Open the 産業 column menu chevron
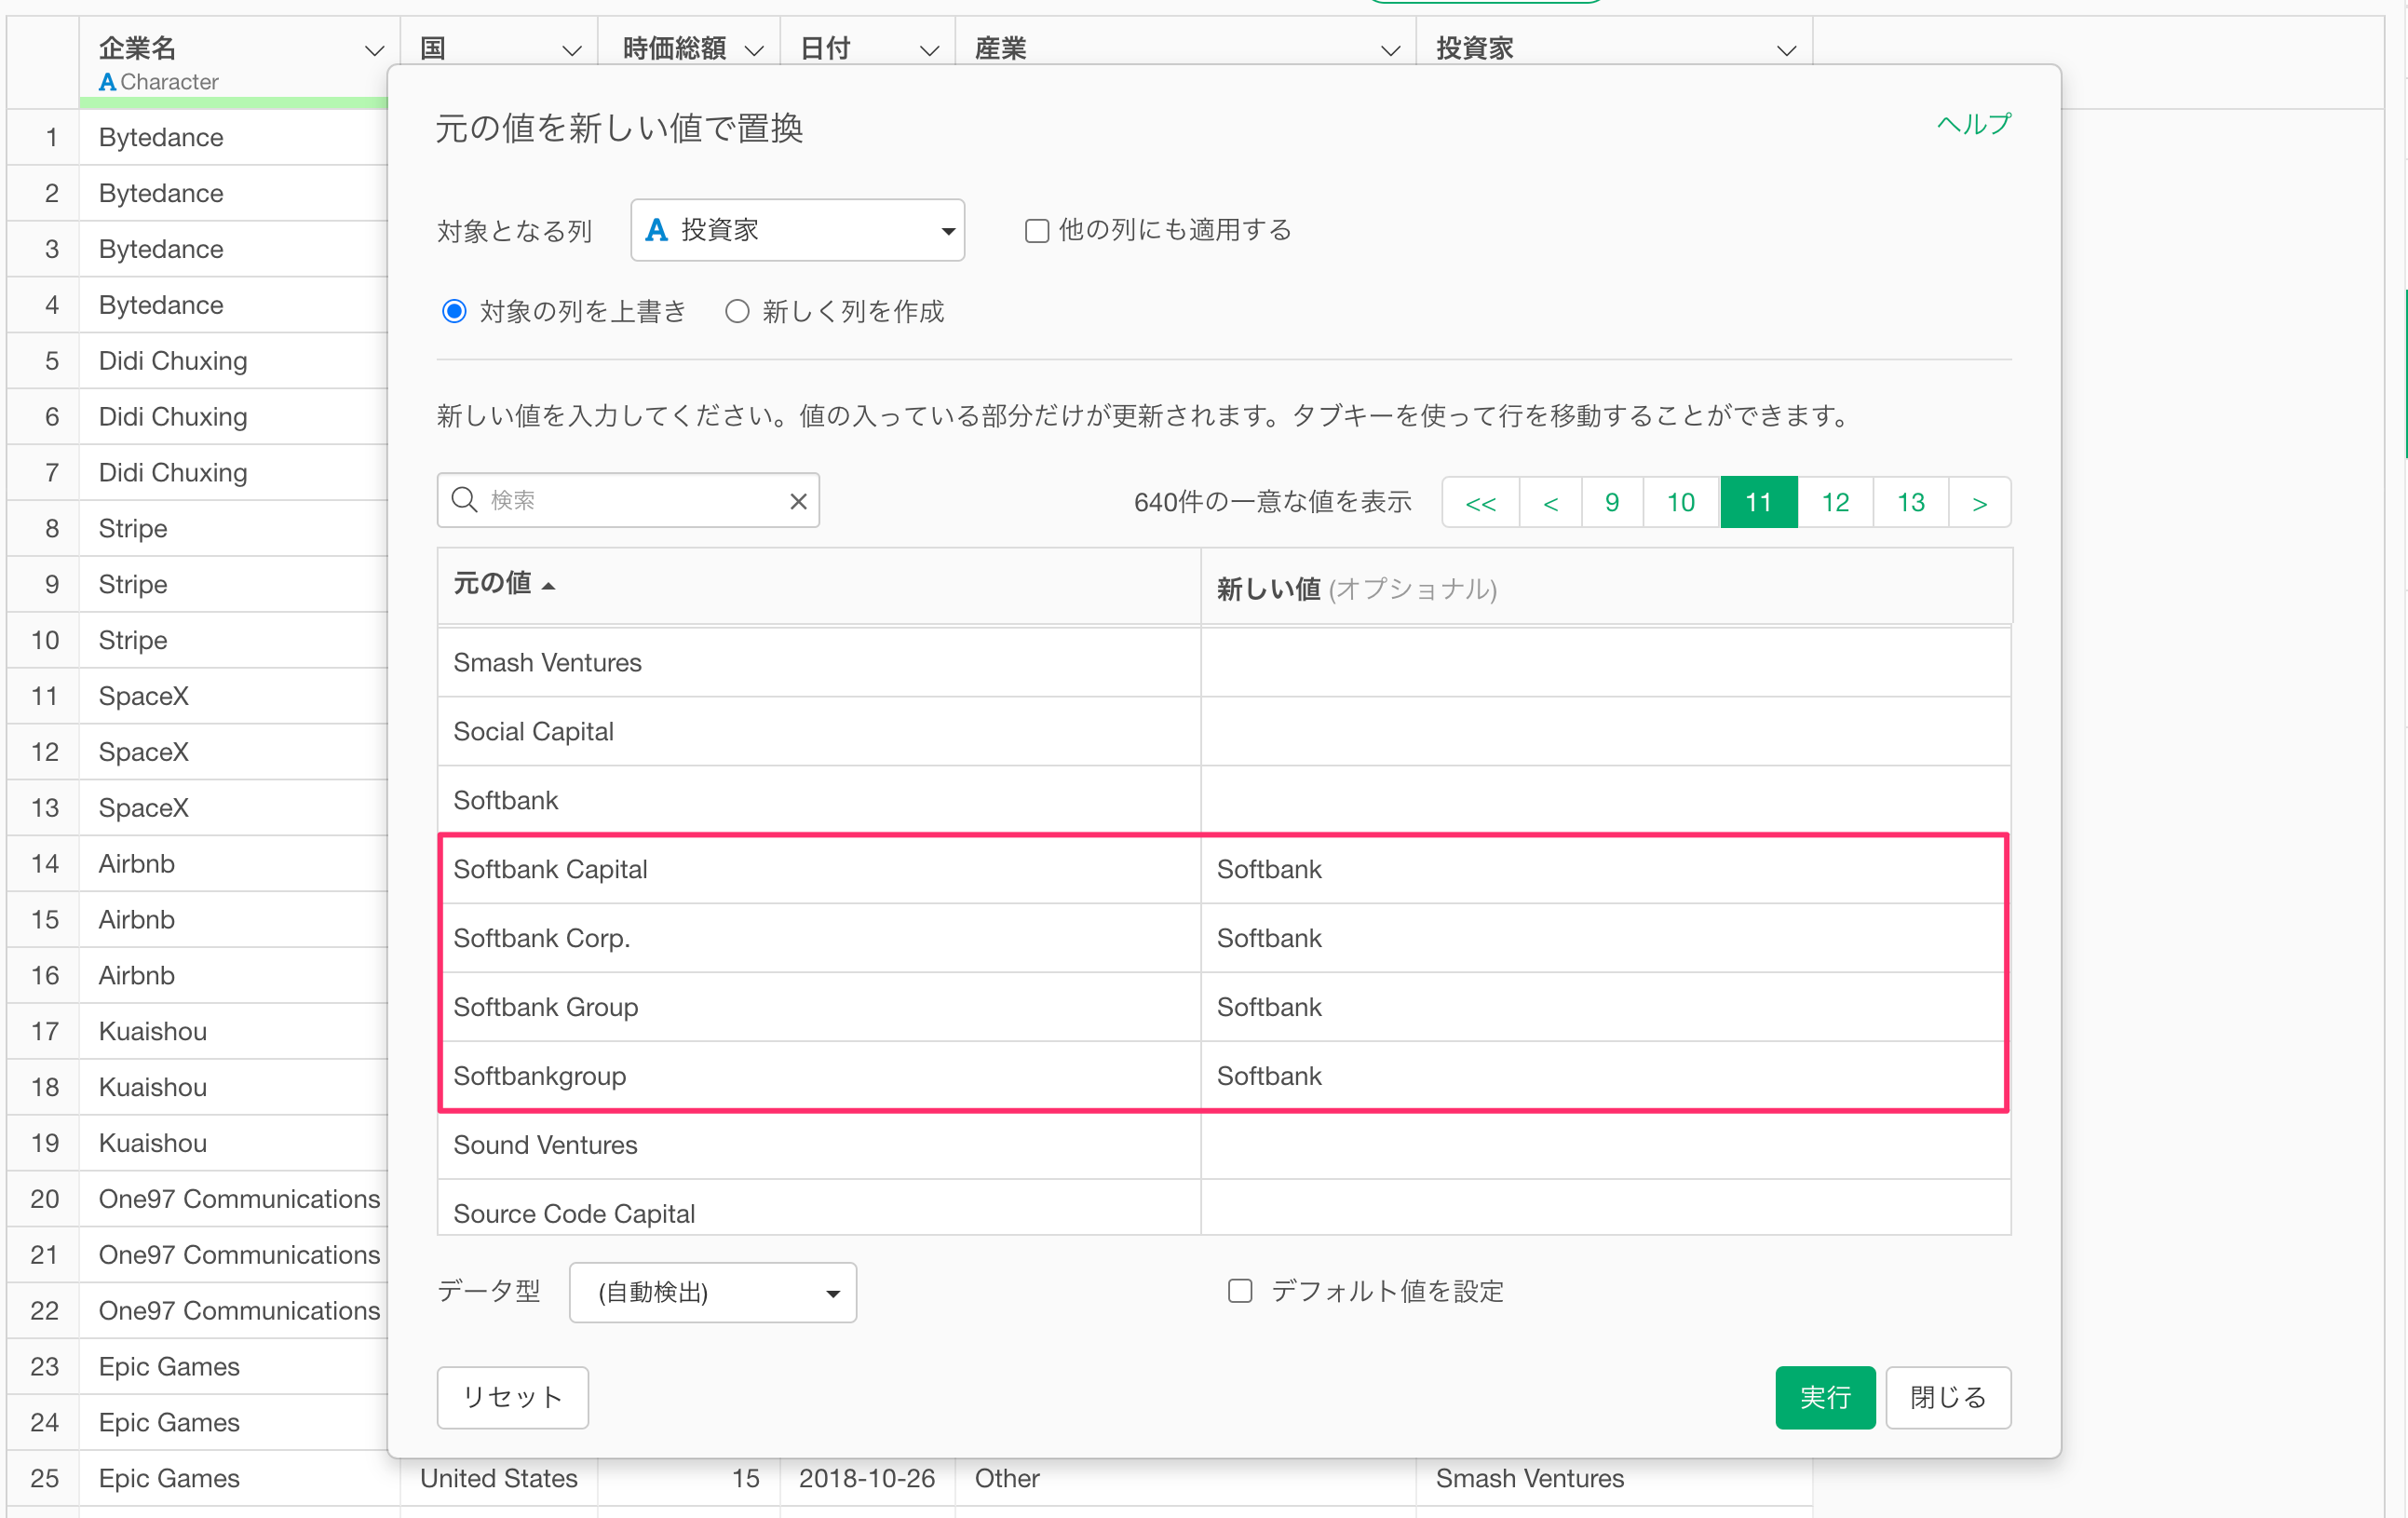The height and width of the screenshot is (1518, 2408). point(1390,50)
